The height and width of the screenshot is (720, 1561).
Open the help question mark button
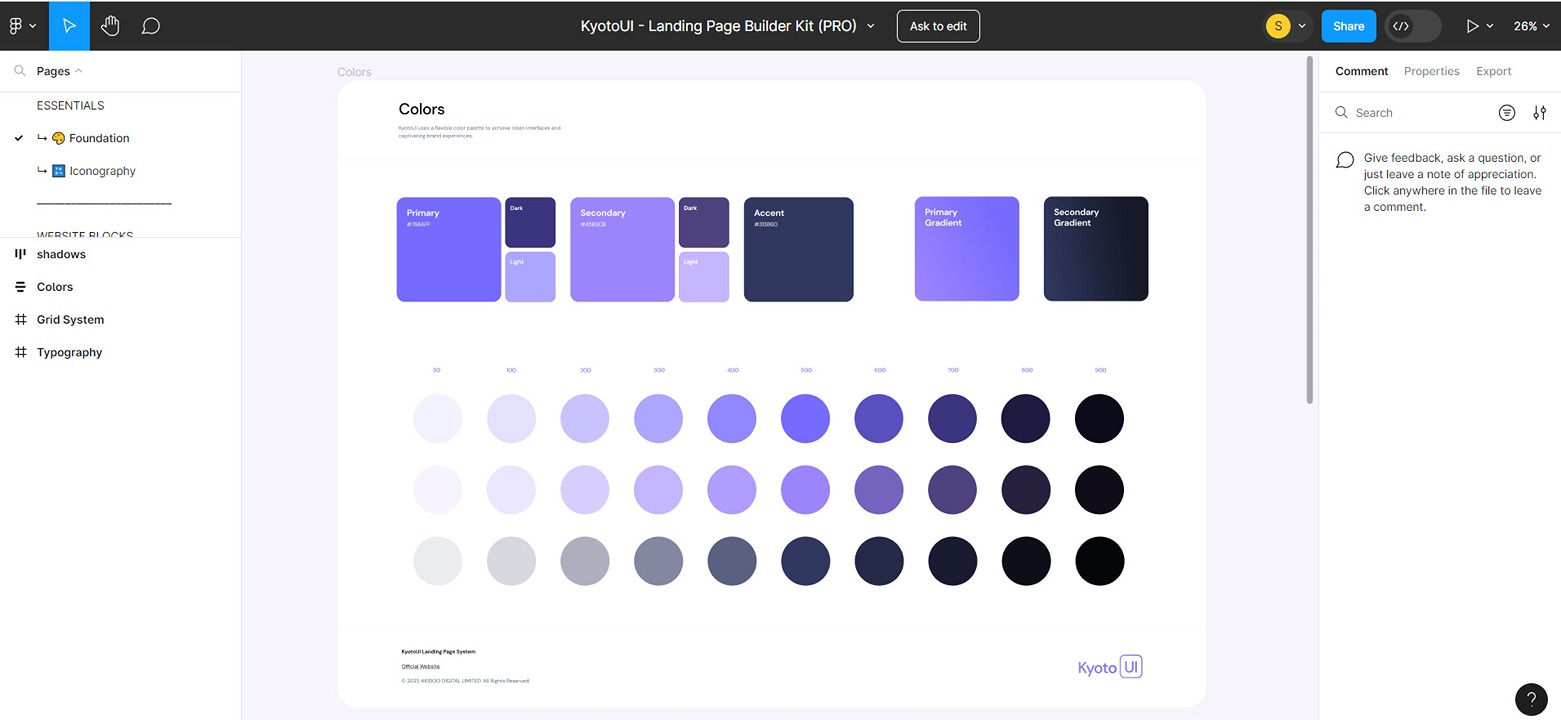click(x=1530, y=699)
